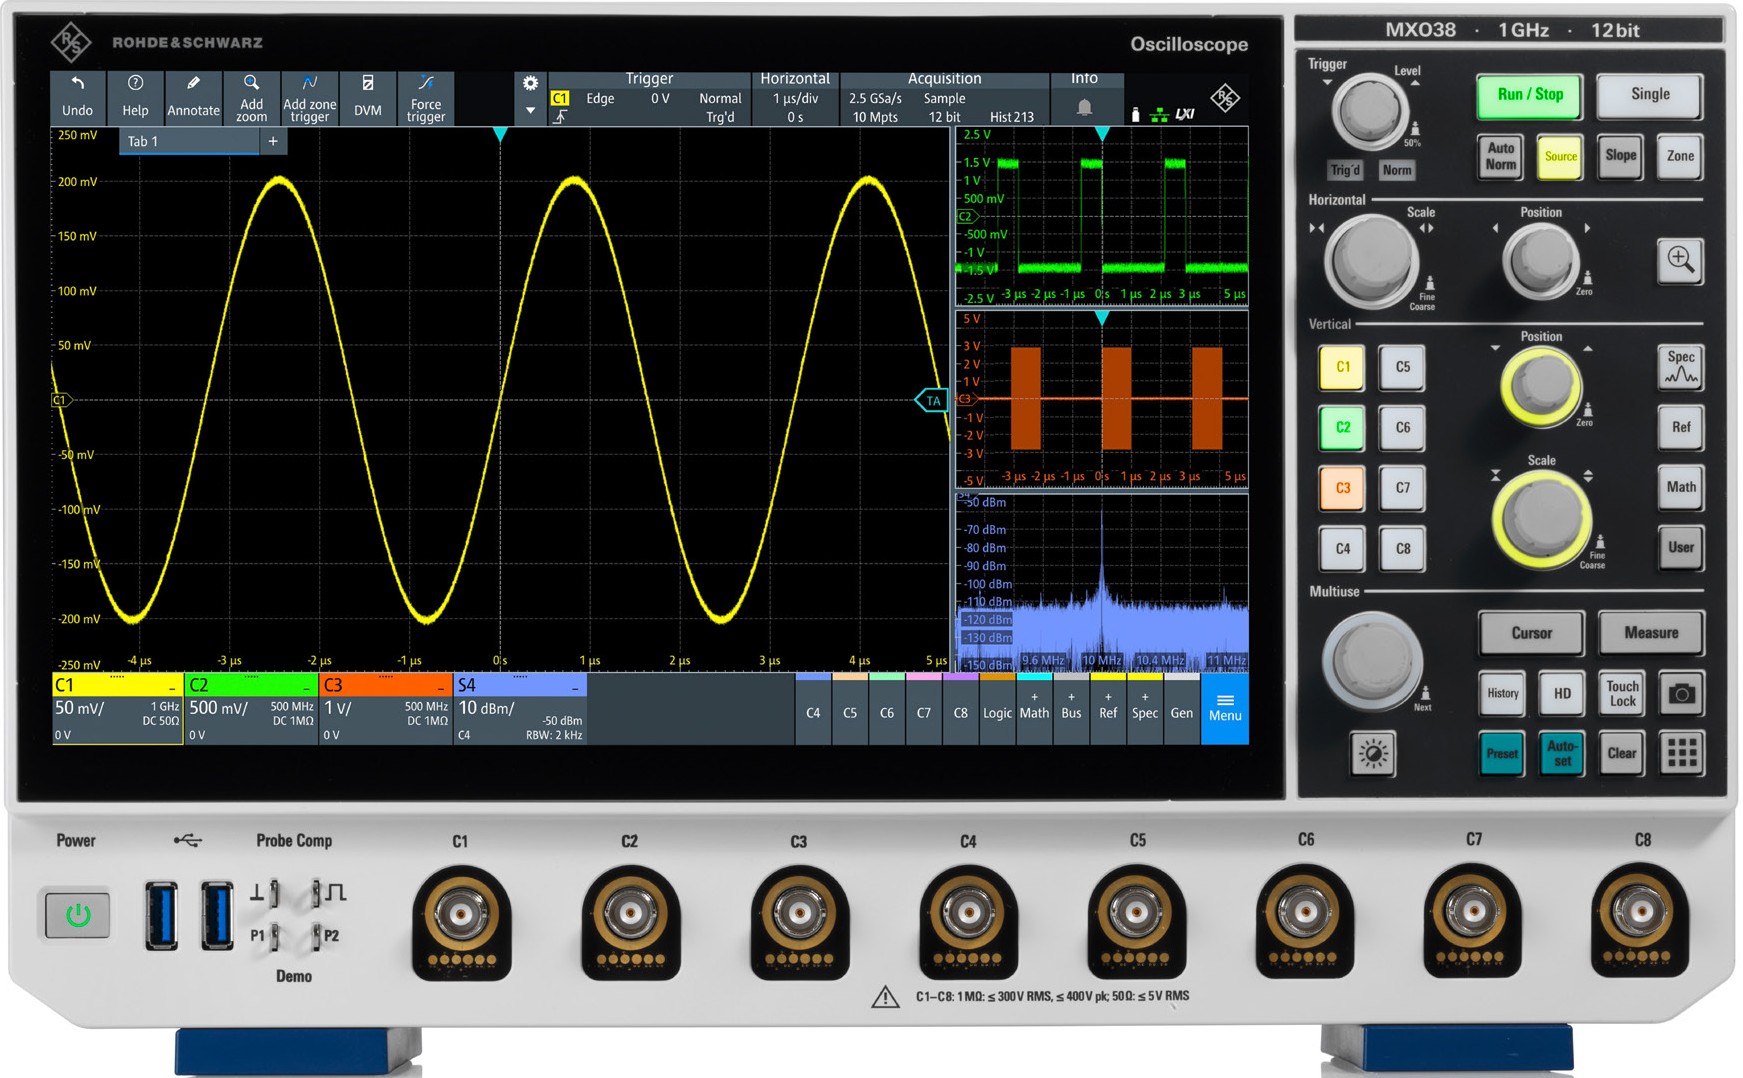The width and height of the screenshot is (1743, 1078).
Task: Activate the Add zone trigger tool
Action: click(x=309, y=96)
